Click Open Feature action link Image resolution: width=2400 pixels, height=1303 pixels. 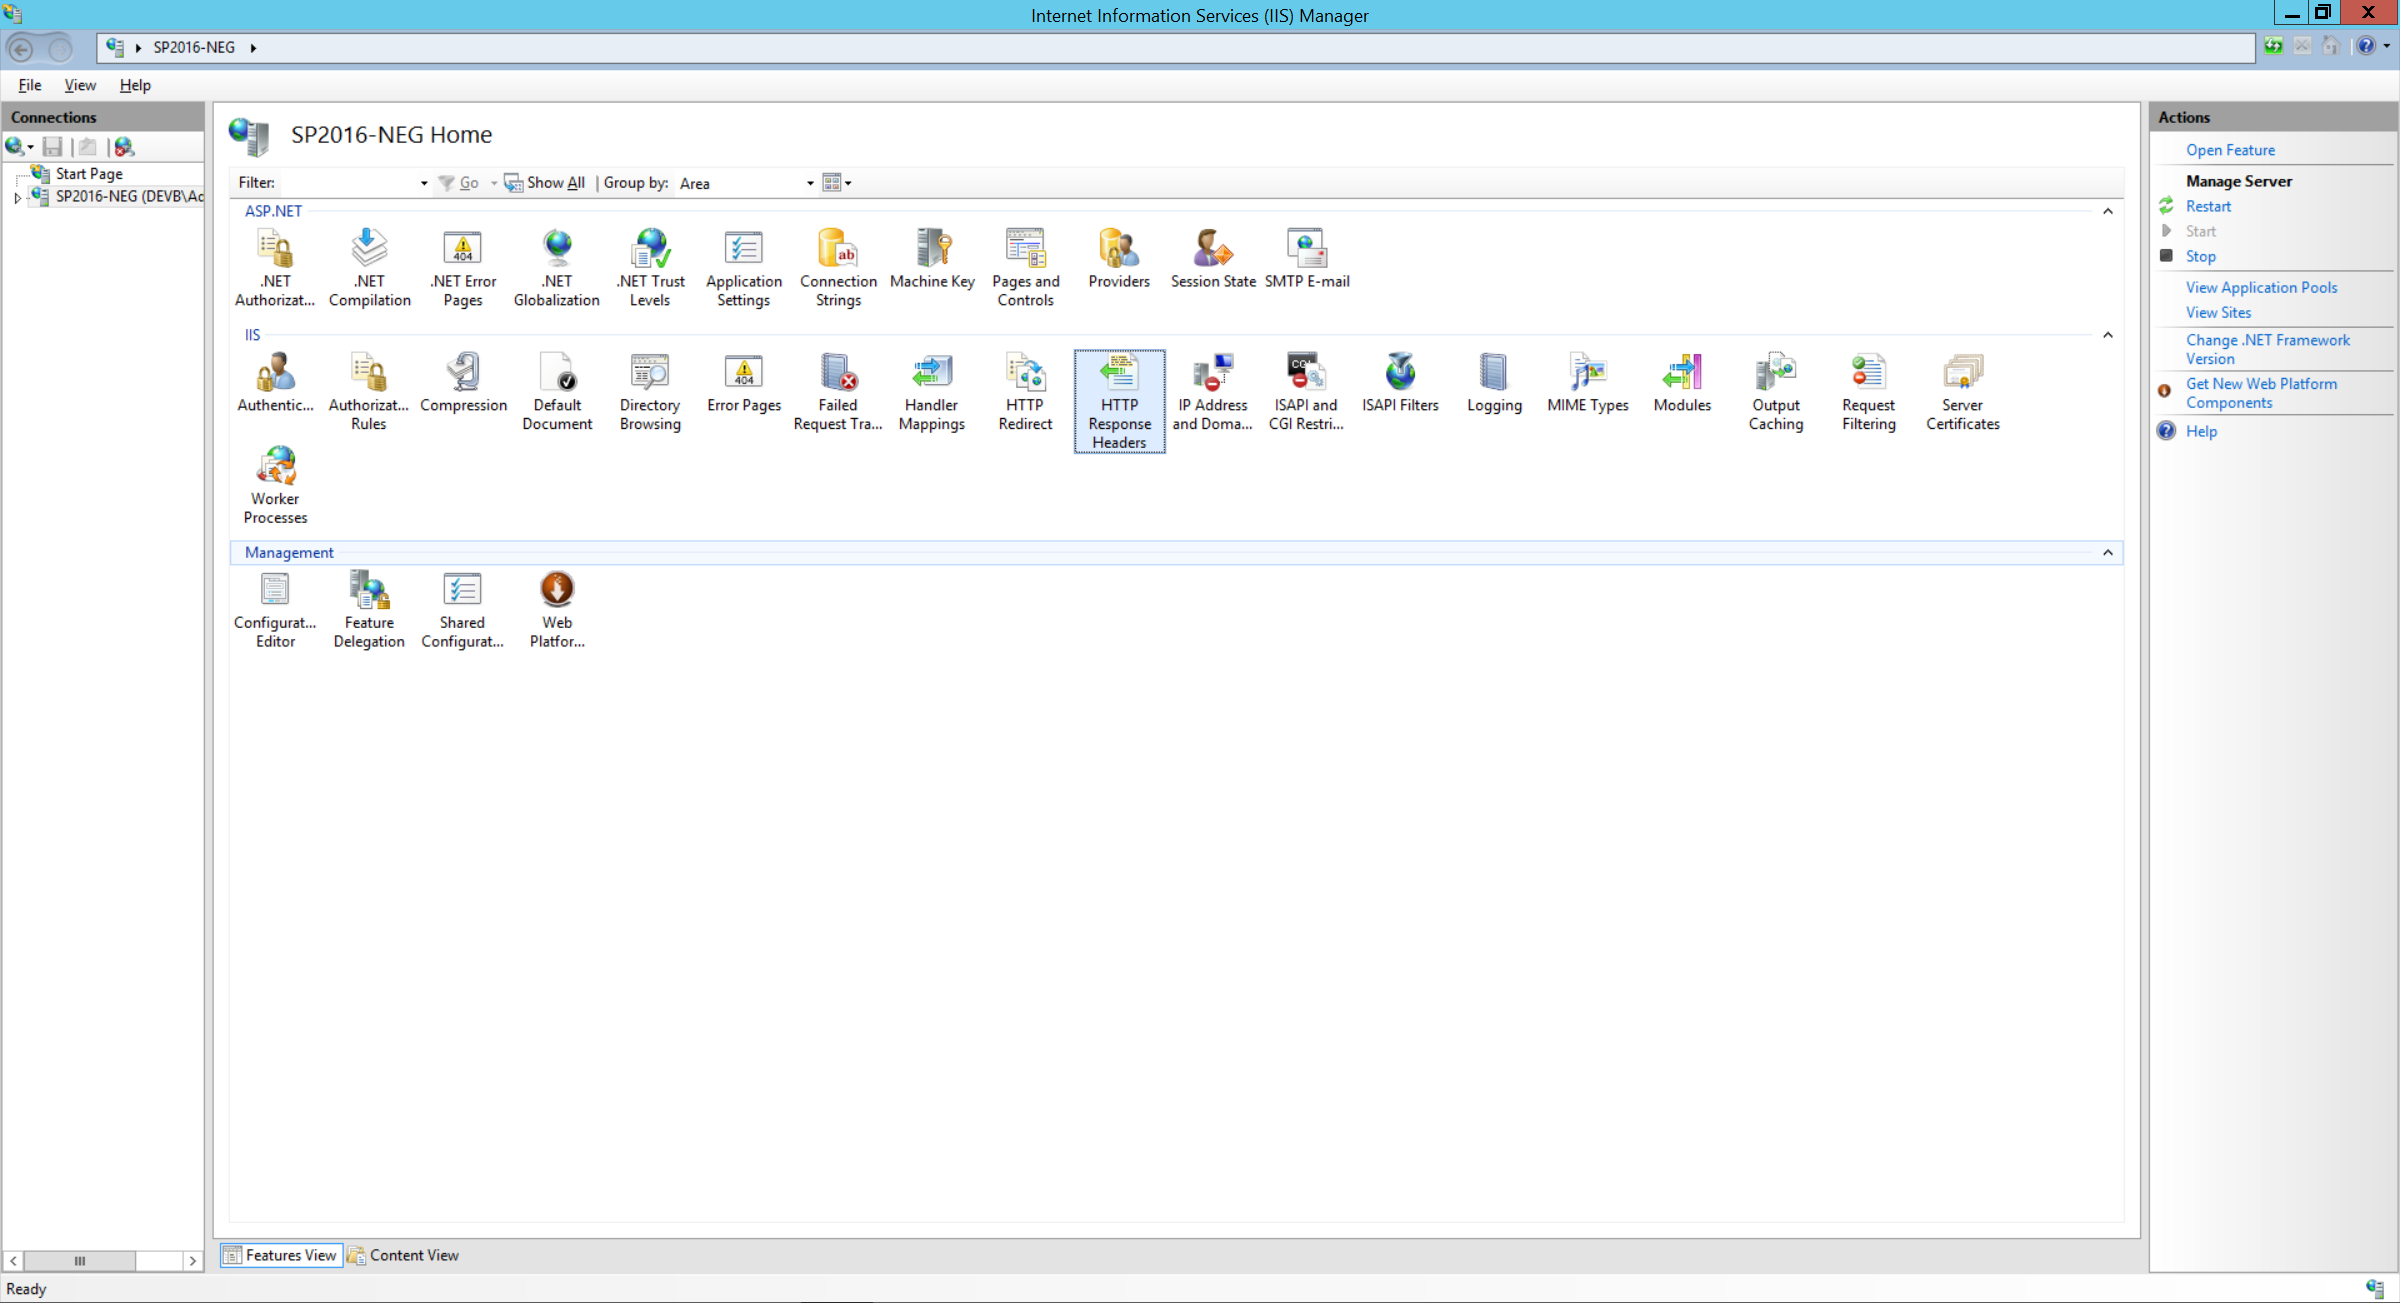tap(2230, 150)
